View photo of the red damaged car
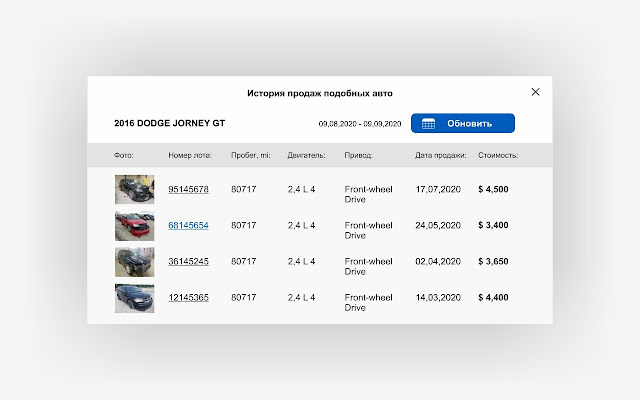Viewport: 640px width, 400px height. [135, 226]
